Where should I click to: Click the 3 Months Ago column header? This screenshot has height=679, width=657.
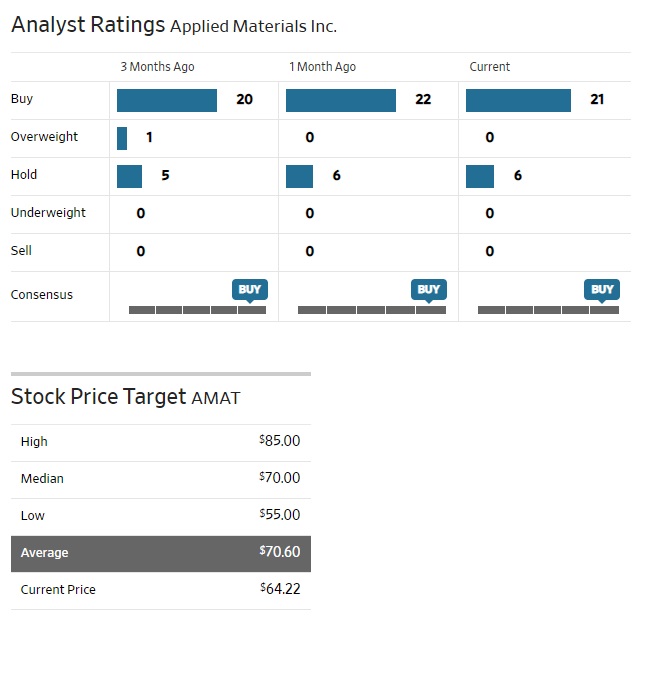pyautogui.click(x=157, y=67)
